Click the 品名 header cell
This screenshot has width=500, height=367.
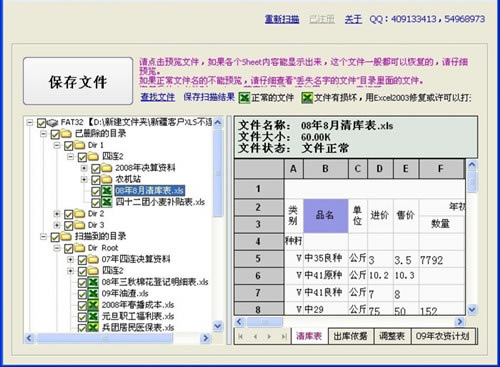click(x=325, y=215)
